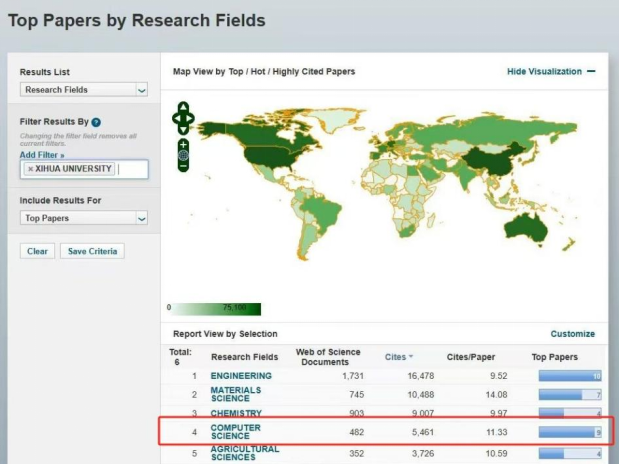Image resolution: width=620 pixels, height=464 pixels.
Task: Open the Customize report link
Action: (x=572, y=334)
